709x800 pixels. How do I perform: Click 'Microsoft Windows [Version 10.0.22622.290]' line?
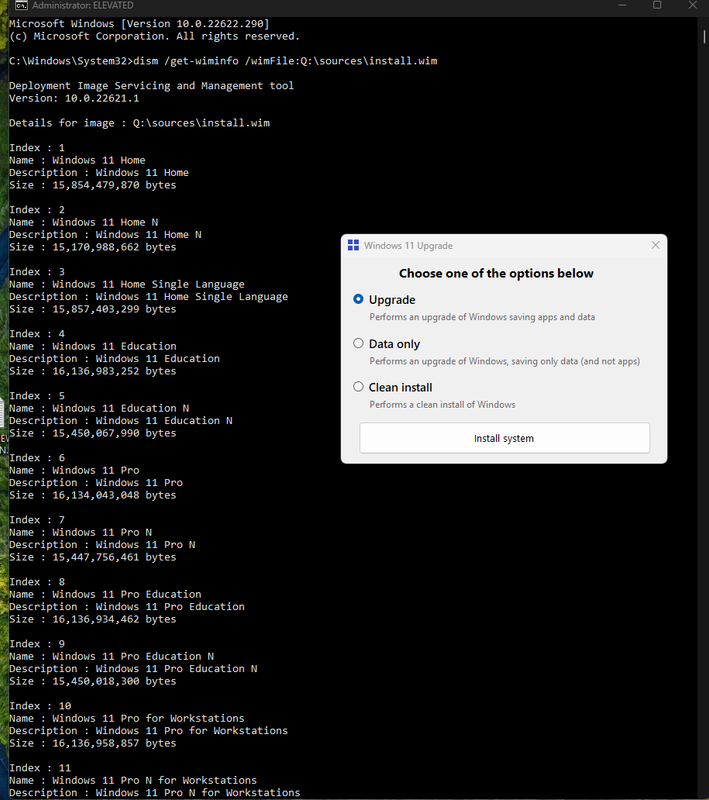139,23
